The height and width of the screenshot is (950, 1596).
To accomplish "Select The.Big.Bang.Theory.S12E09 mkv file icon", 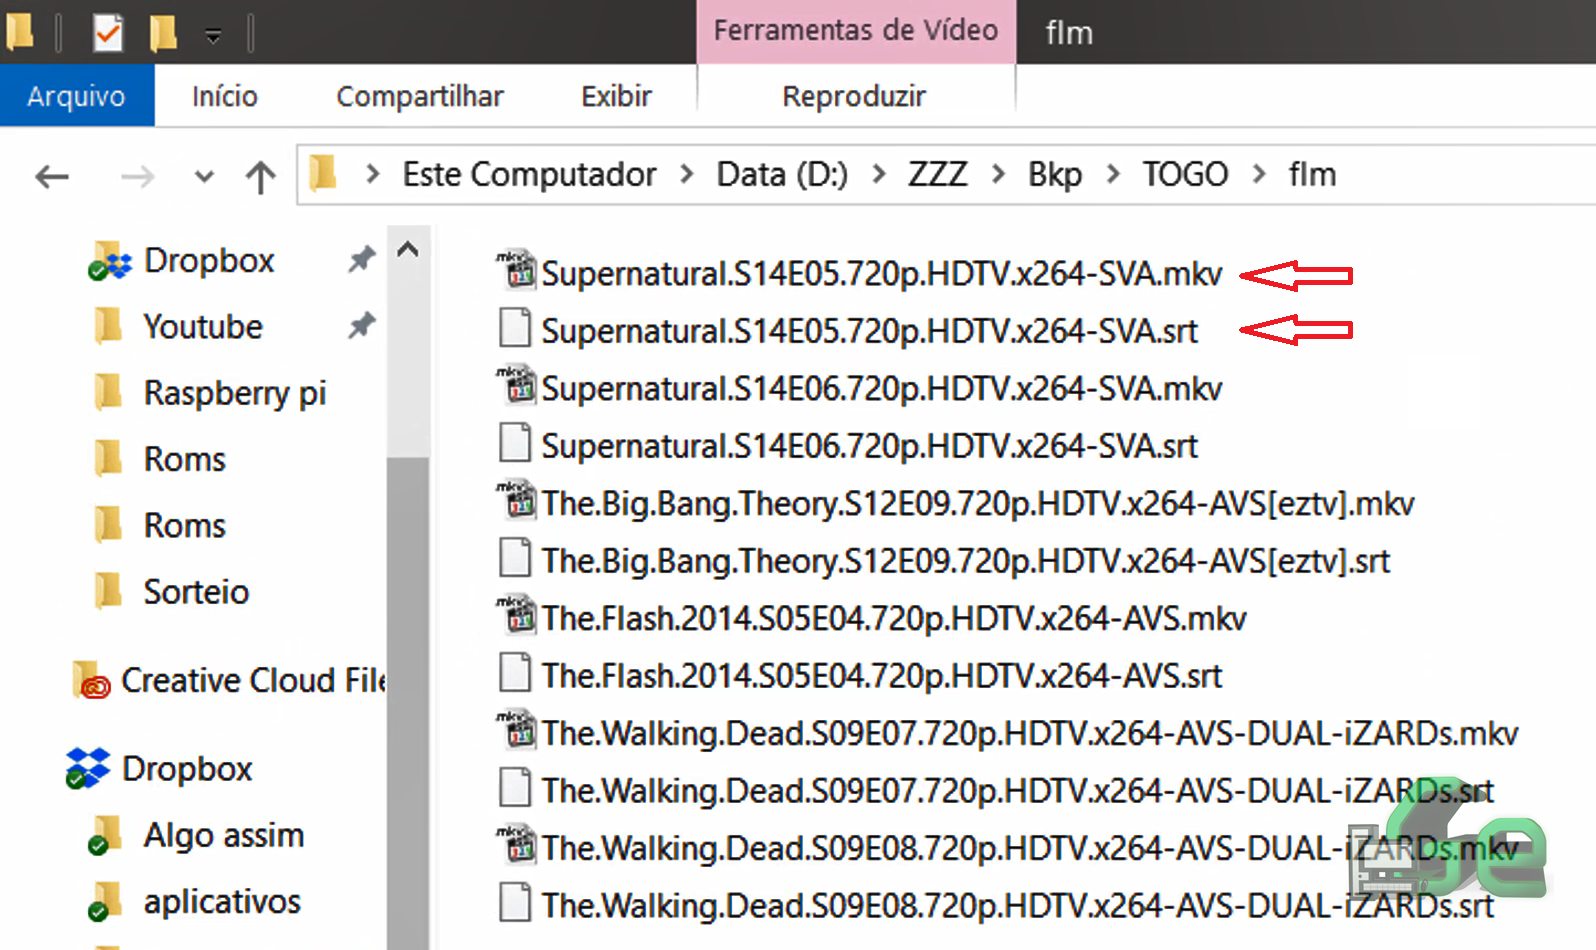I will (x=516, y=500).
